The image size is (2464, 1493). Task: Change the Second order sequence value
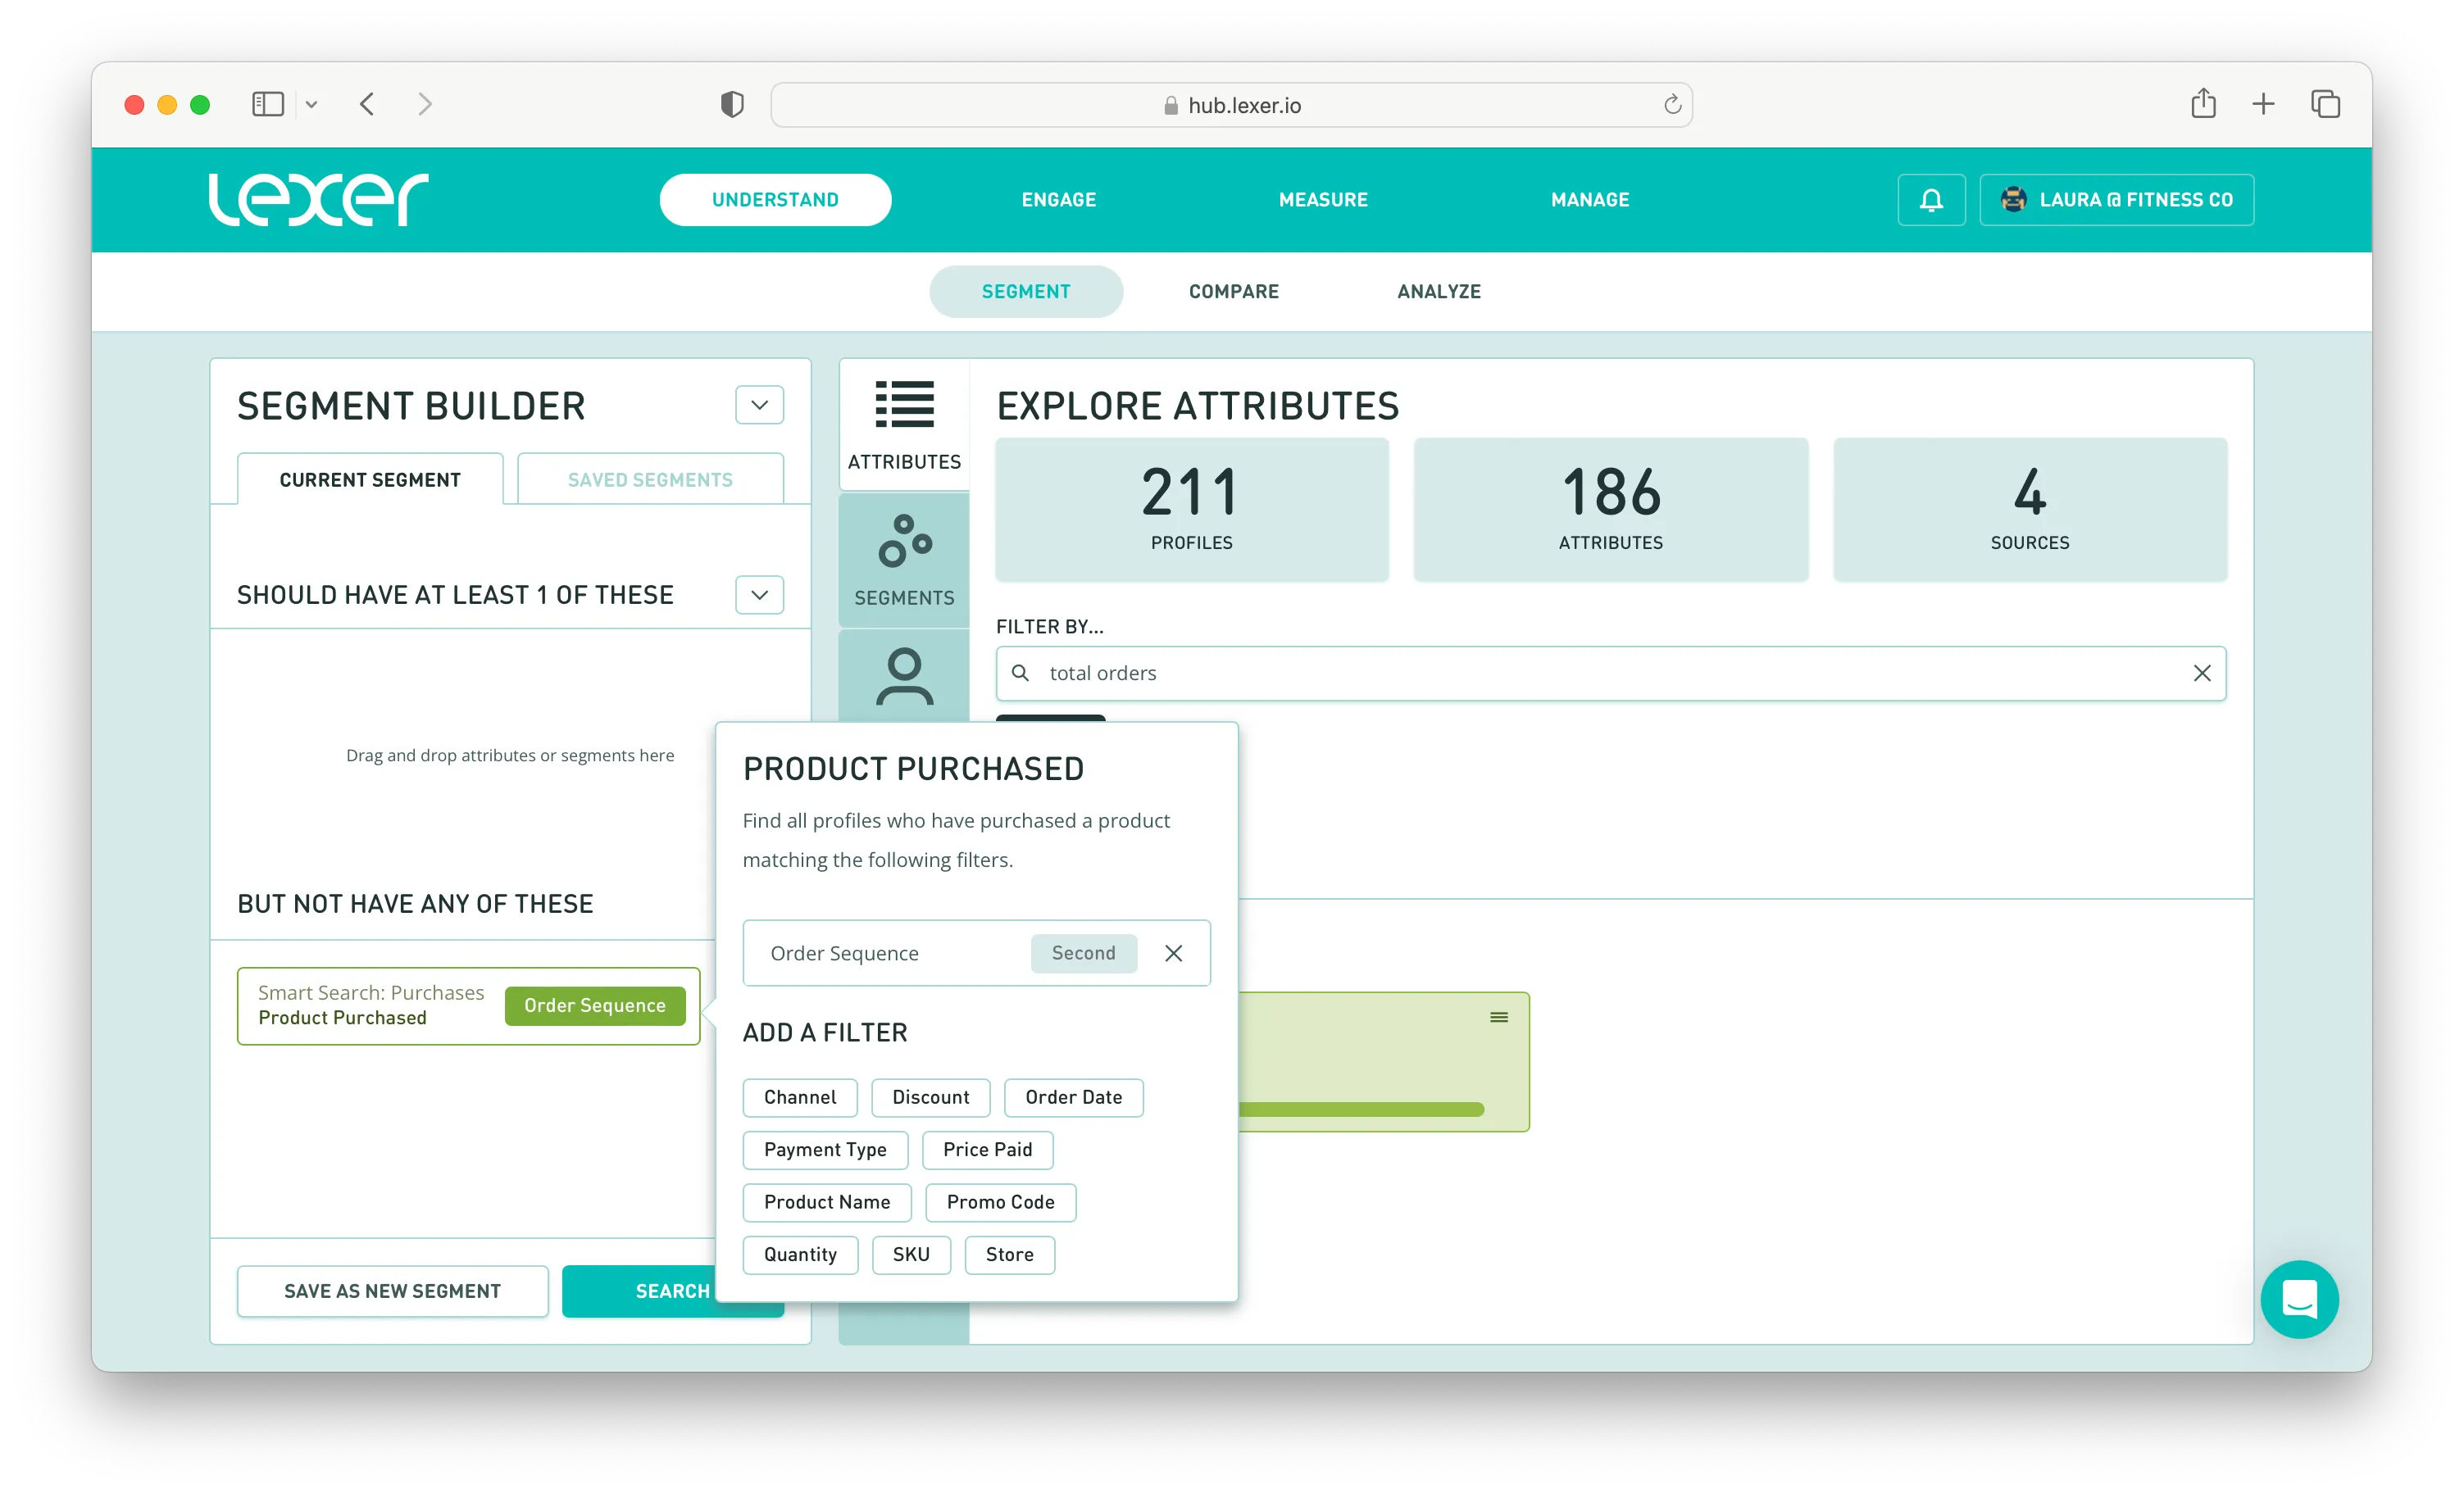1083,953
